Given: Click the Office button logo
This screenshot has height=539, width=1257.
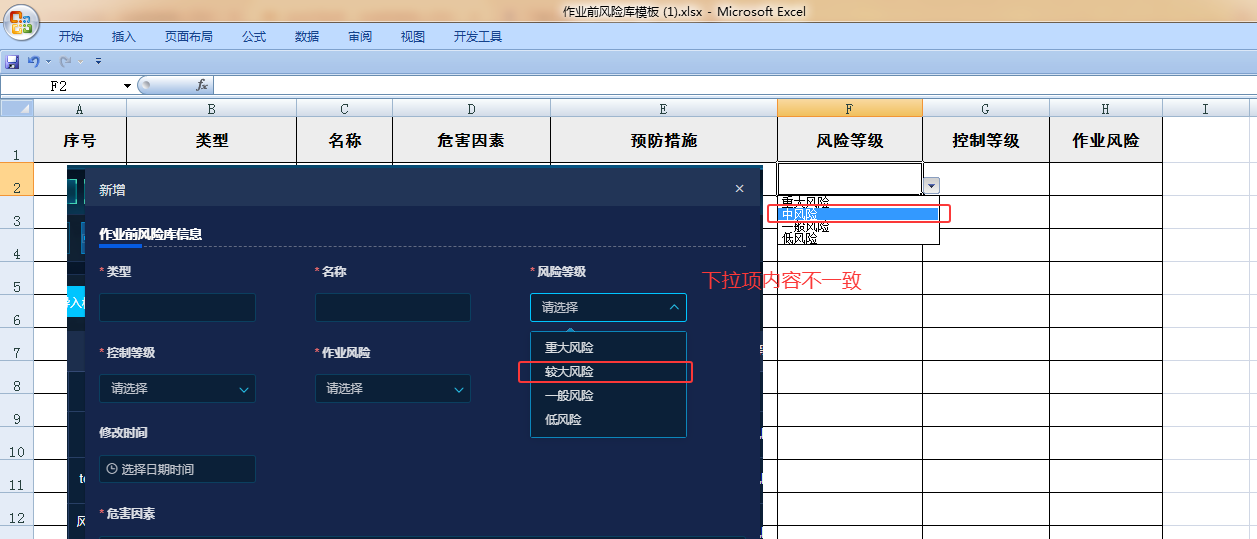Looking at the screenshot, I should (x=20, y=22).
